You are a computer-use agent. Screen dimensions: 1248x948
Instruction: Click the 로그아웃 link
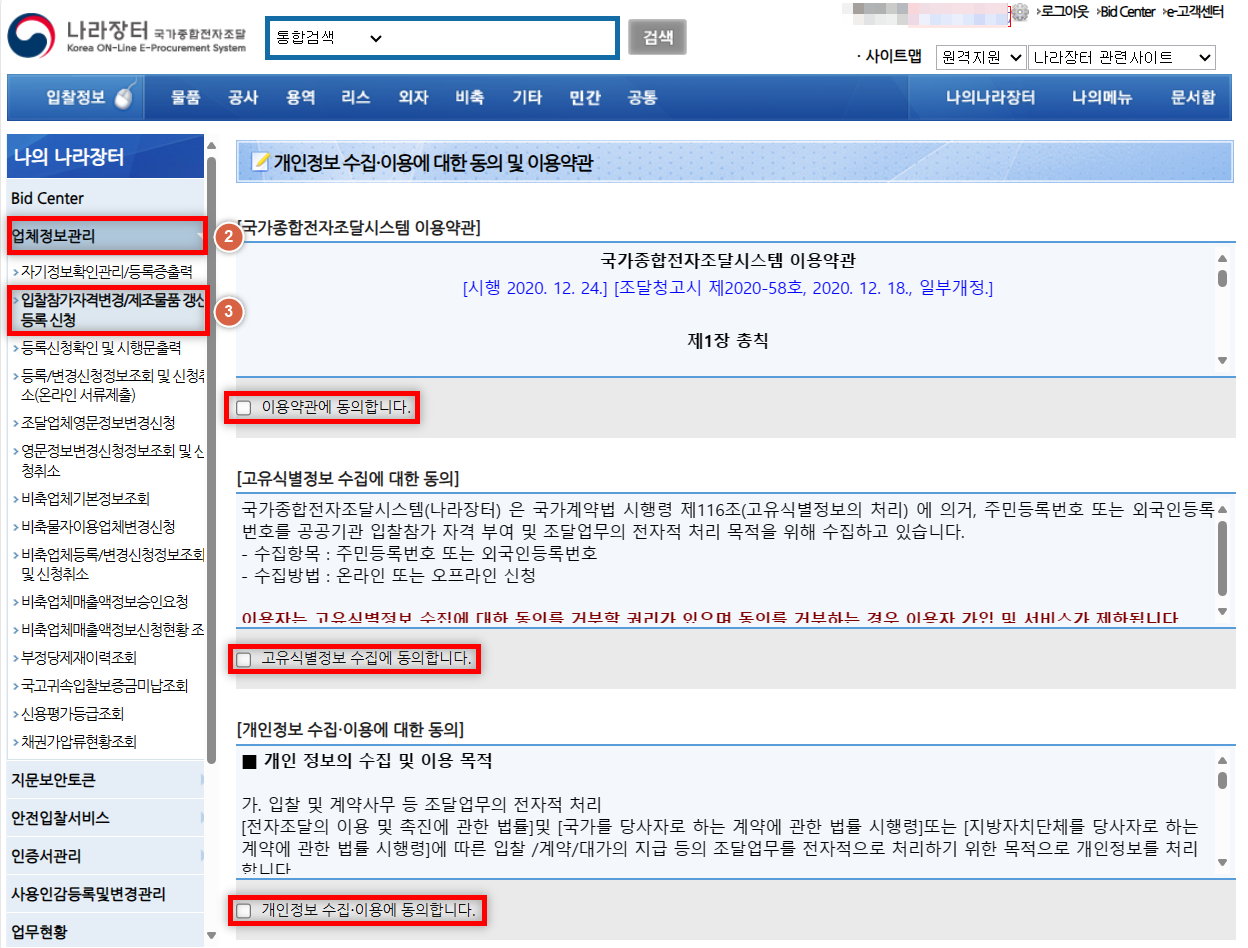coord(1067,12)
